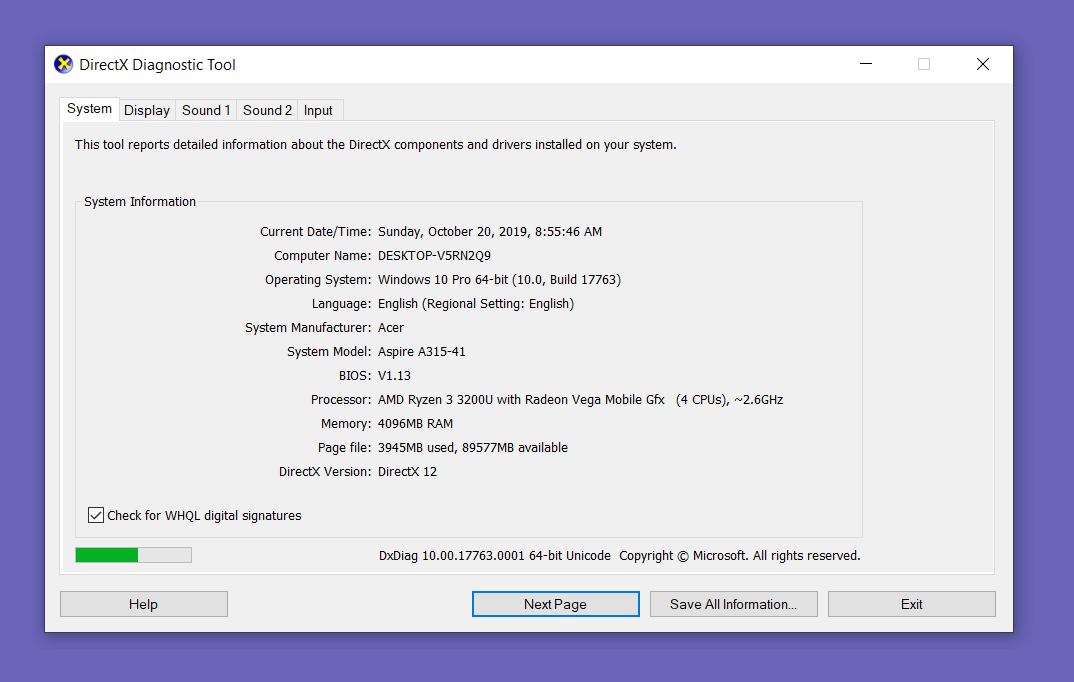Select the computer name DESKTOP-V5RN2Q9

[x=434, y=255]
